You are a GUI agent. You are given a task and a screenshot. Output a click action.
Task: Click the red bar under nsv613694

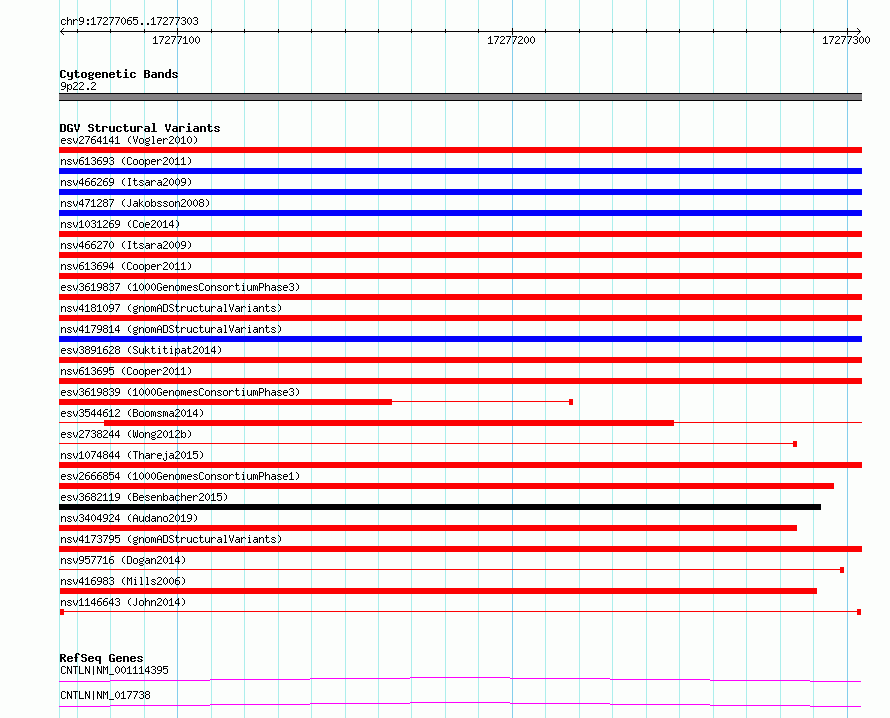point(460,276)
